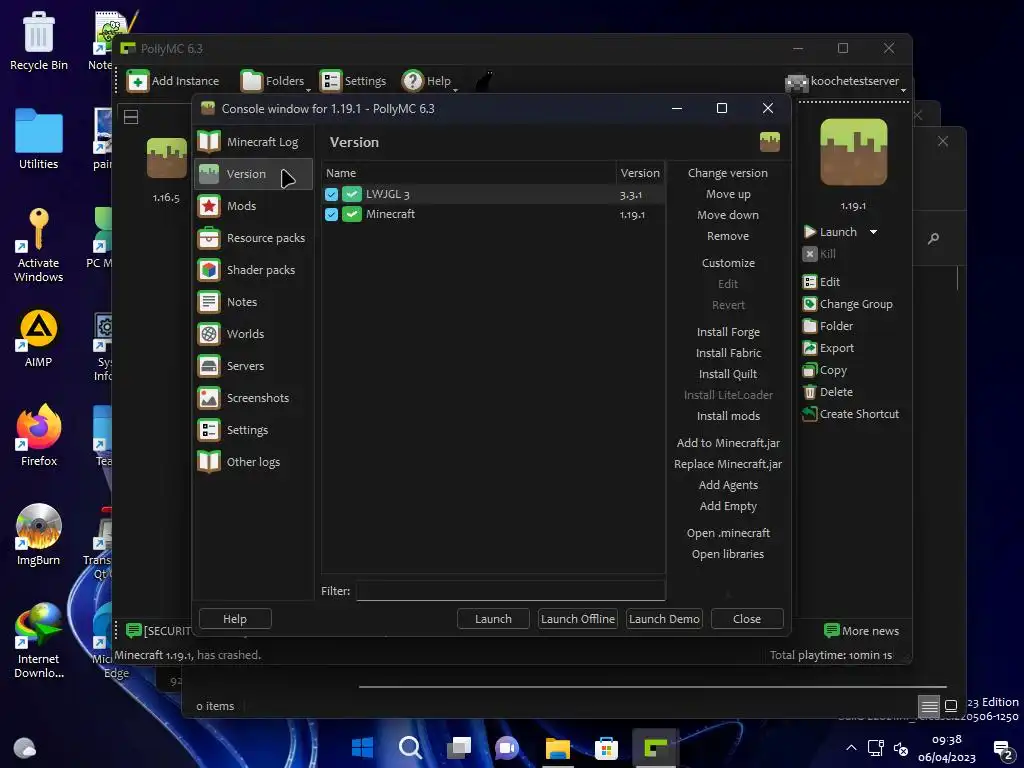Click Add to Minecraft.jar
The height and width of the screenshot is (768, 1024).
pyautogui.click(x=728, y=443)
